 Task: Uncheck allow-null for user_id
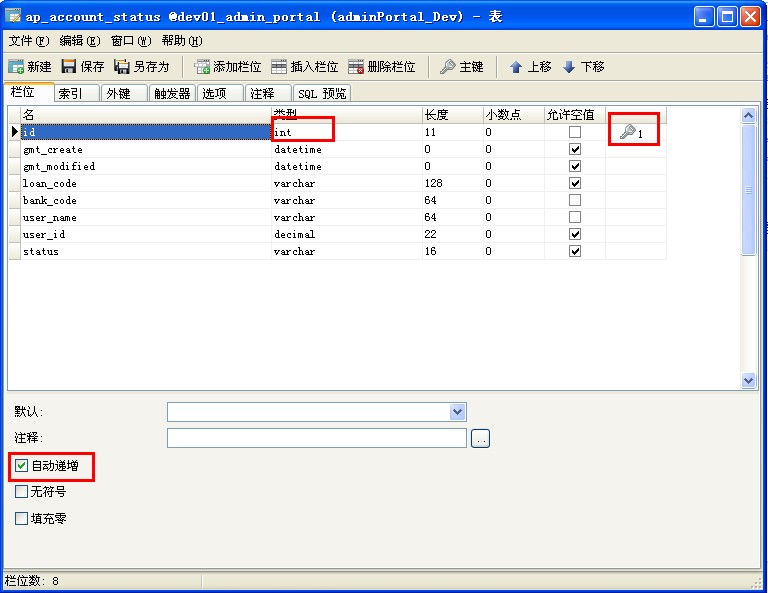[x=575, y=234]
